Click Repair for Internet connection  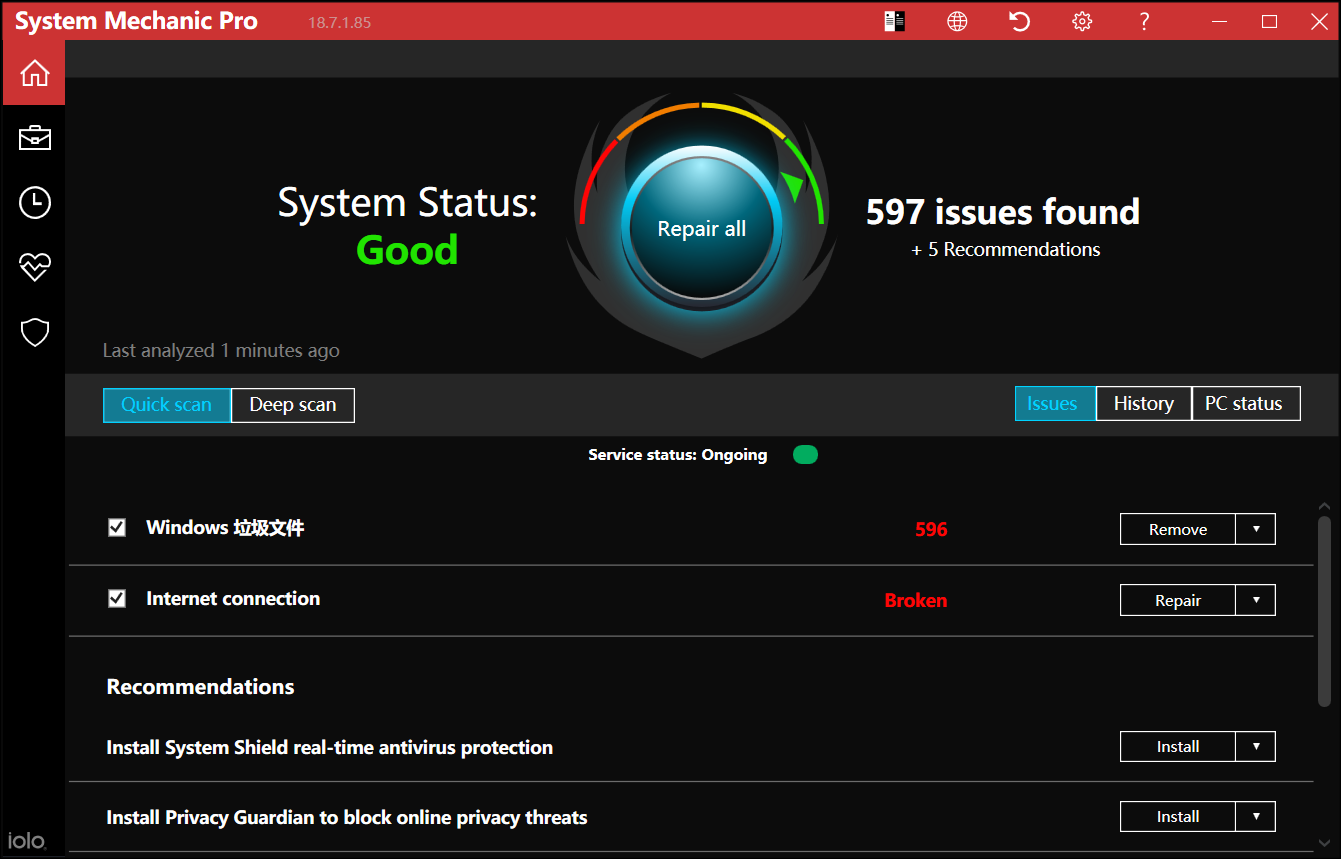1178,600
